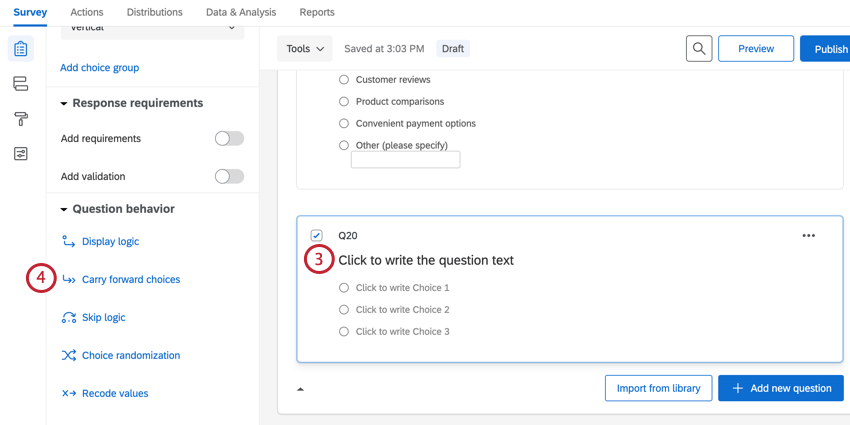Open the survey options sliders icon
The image size is (850, 425).
[21, 154]
